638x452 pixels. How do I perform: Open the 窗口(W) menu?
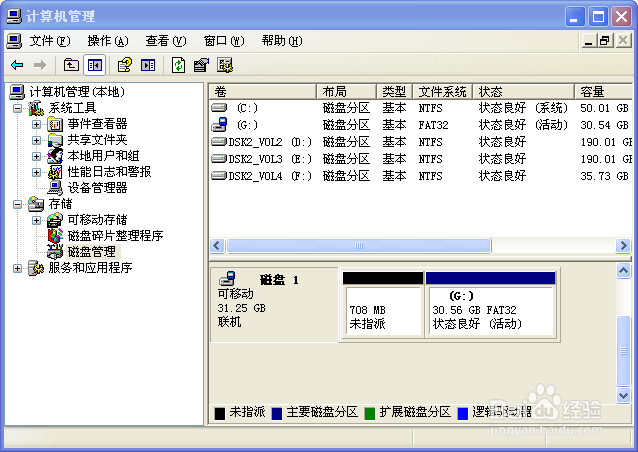224,41
